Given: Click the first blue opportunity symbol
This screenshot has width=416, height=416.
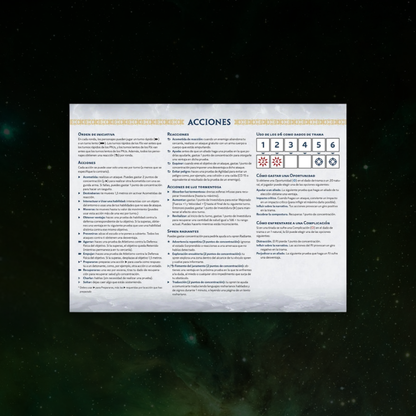Looking at the screenshot, I should point(319,162).
